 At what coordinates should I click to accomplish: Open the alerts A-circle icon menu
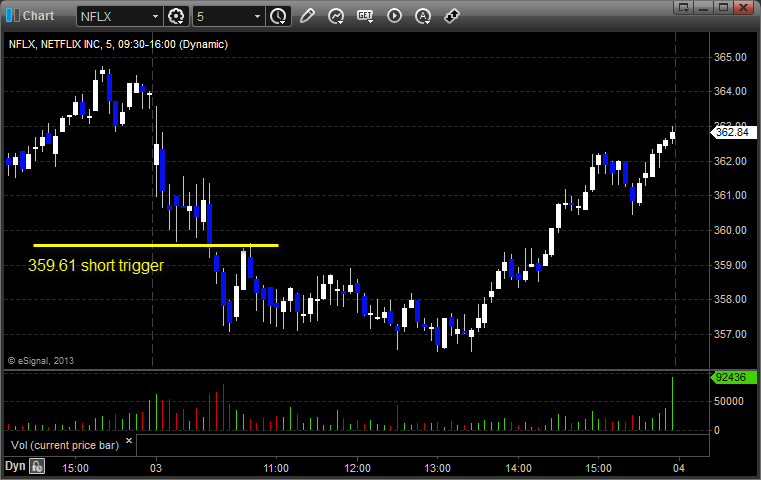tap(423, 16)
